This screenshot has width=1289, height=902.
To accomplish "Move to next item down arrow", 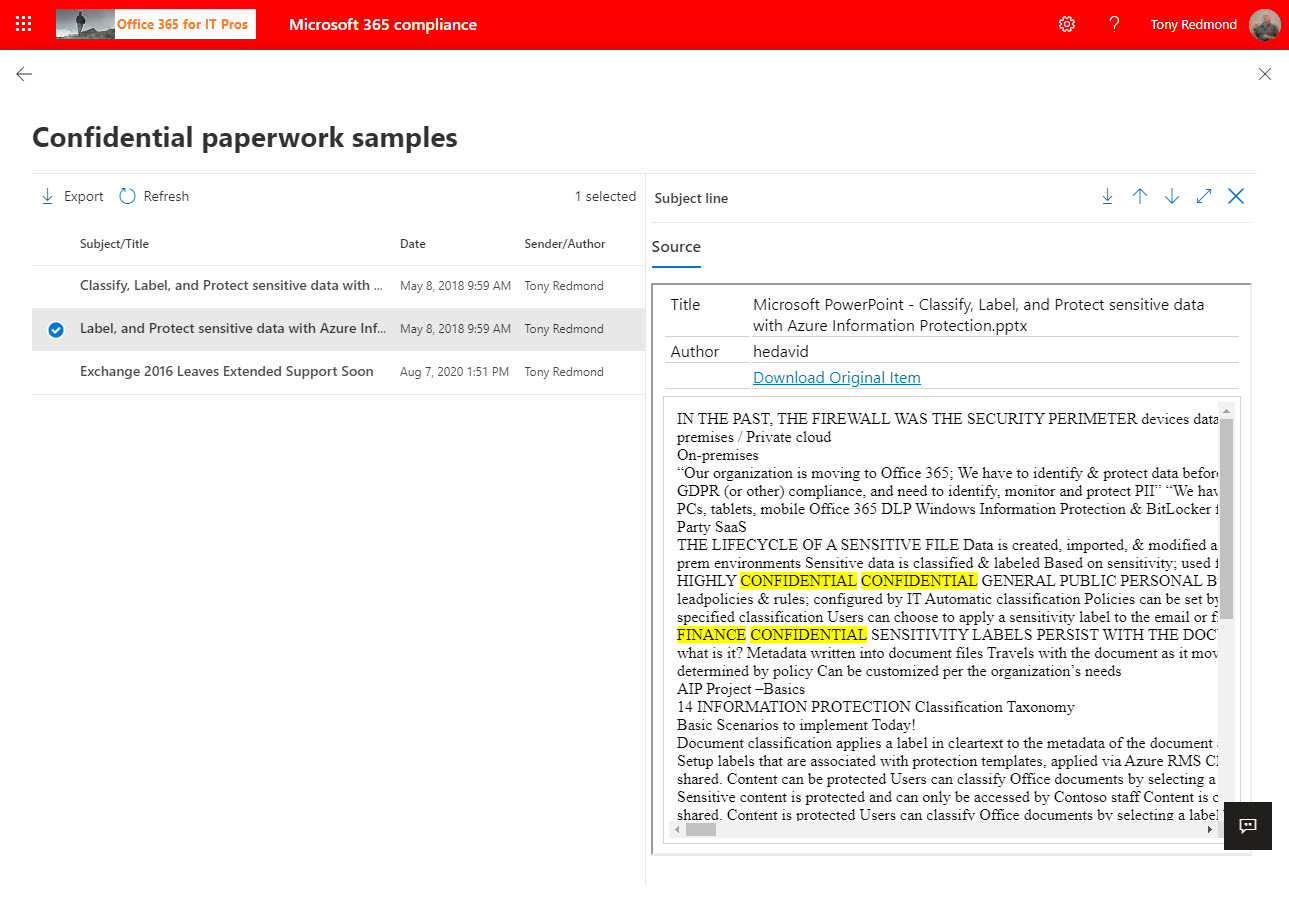I will point(1172,197).
